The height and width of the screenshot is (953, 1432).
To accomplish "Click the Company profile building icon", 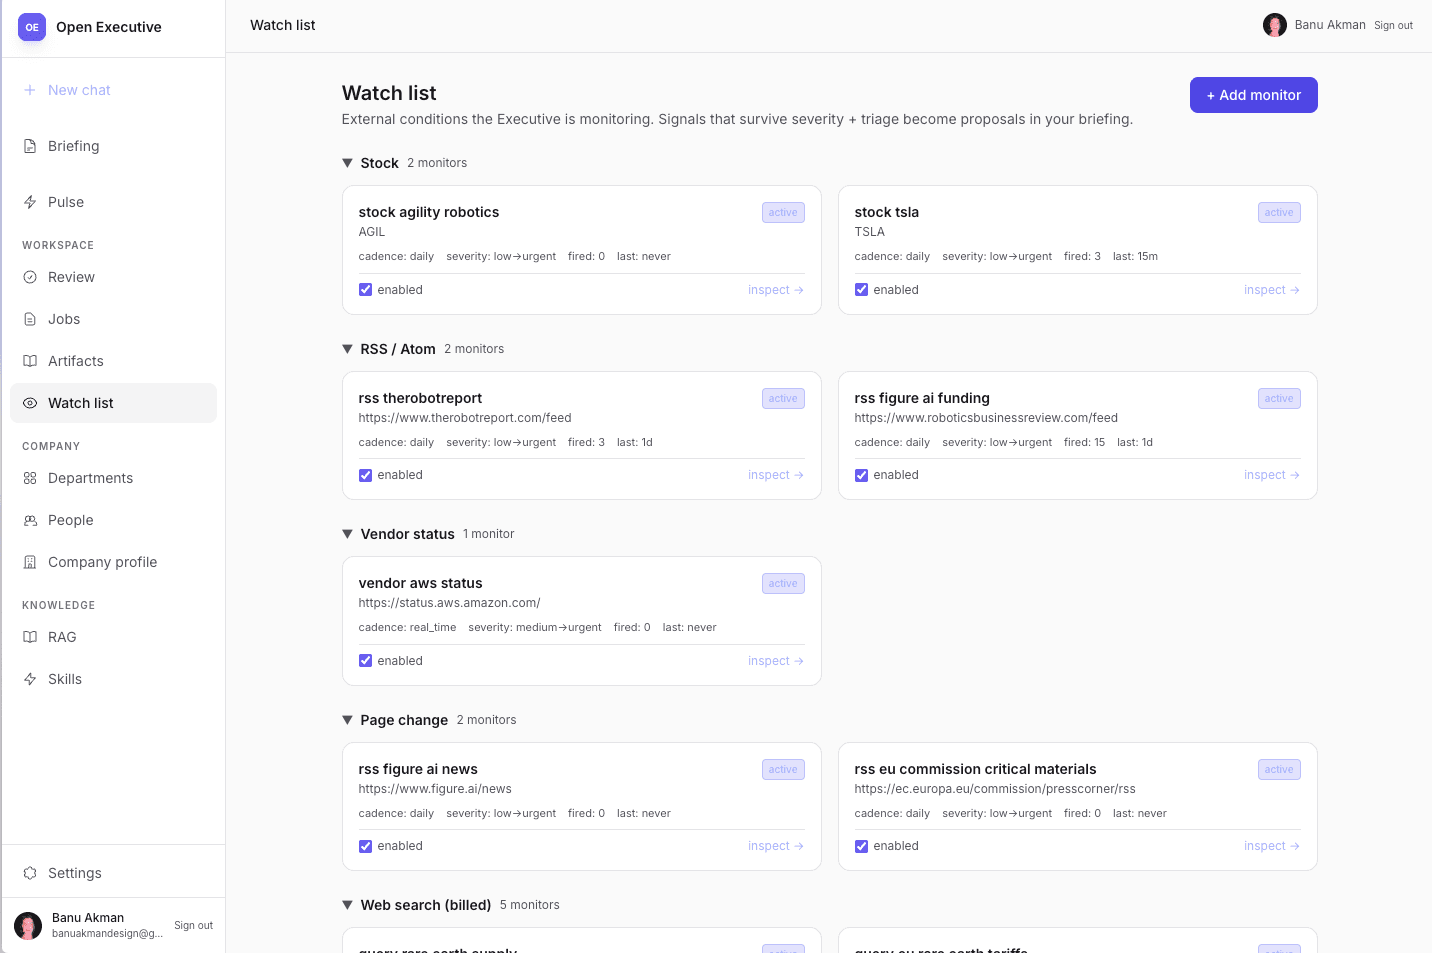I will tap(30, 562).
